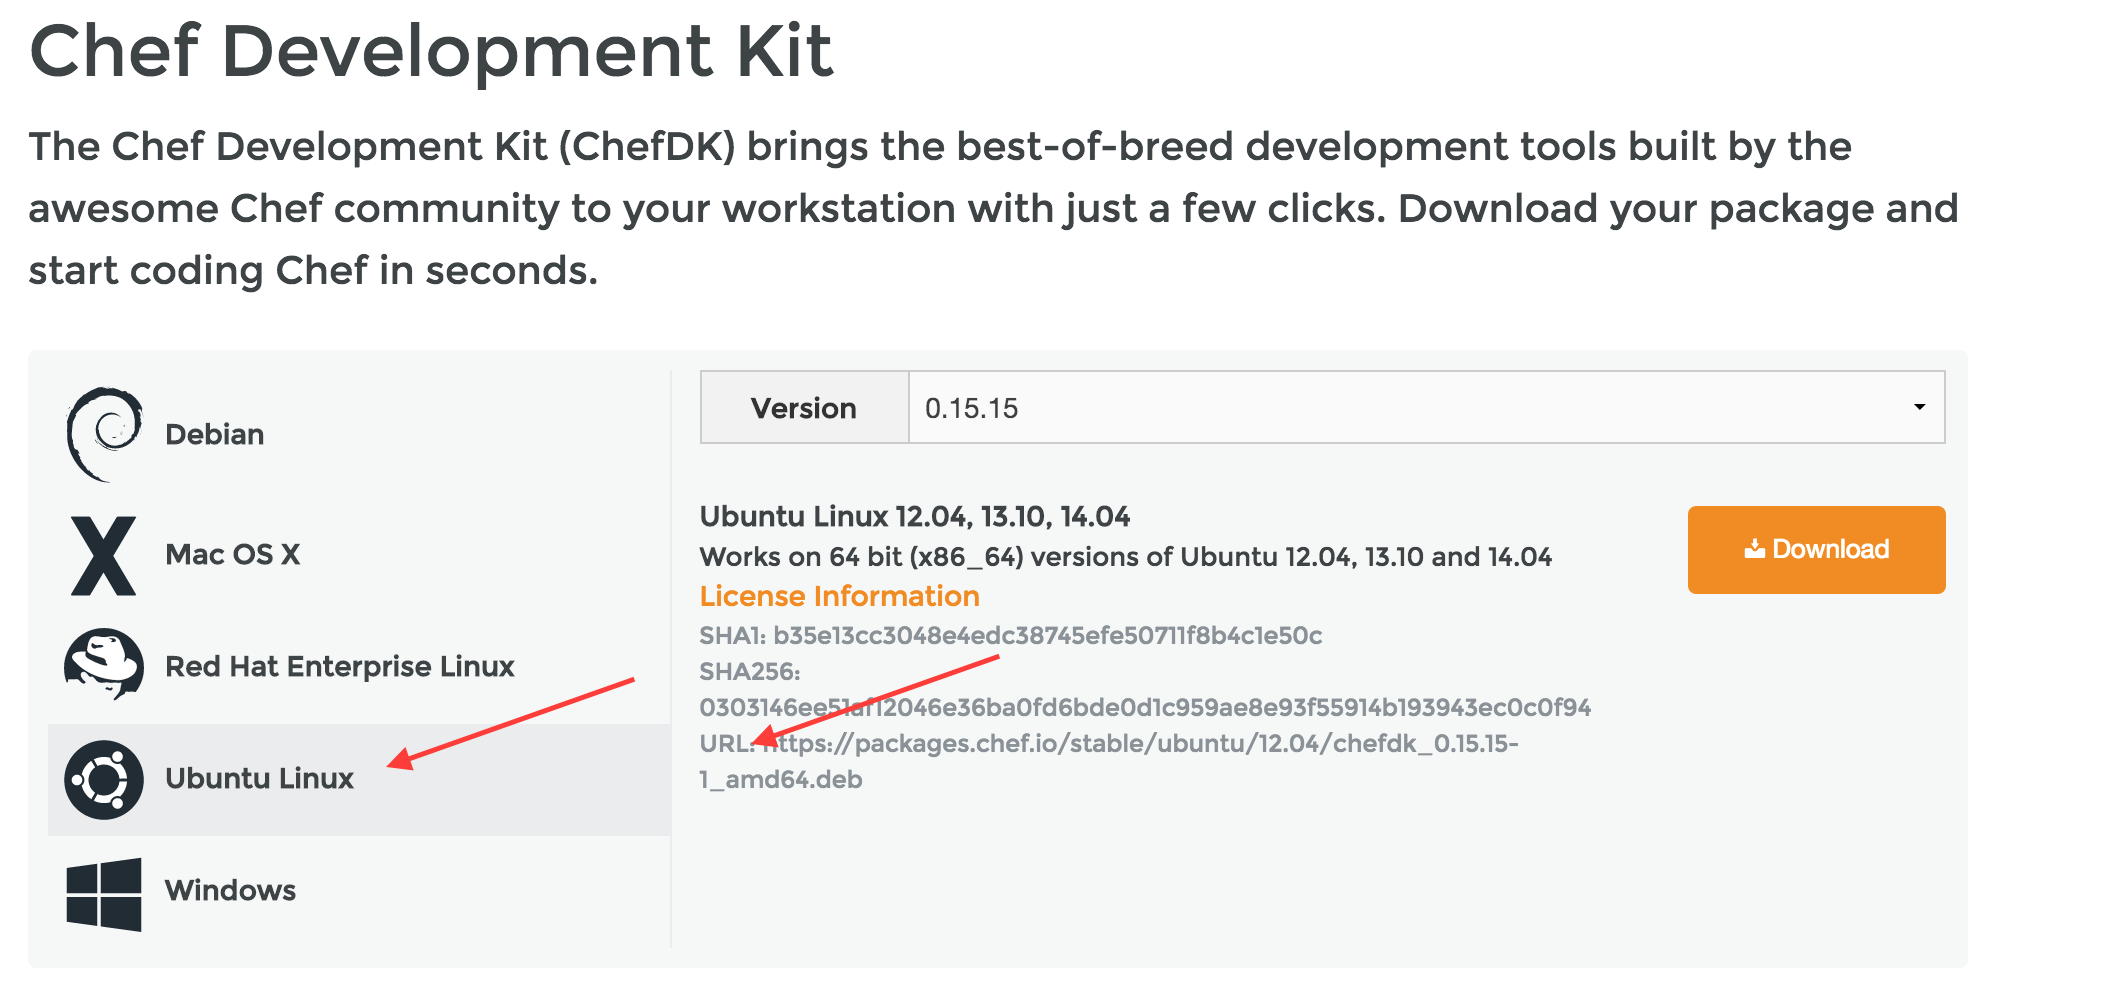Select the Ubuntu Linux platform entry
The image size is (2102, 1006).
tap(260, 779)
